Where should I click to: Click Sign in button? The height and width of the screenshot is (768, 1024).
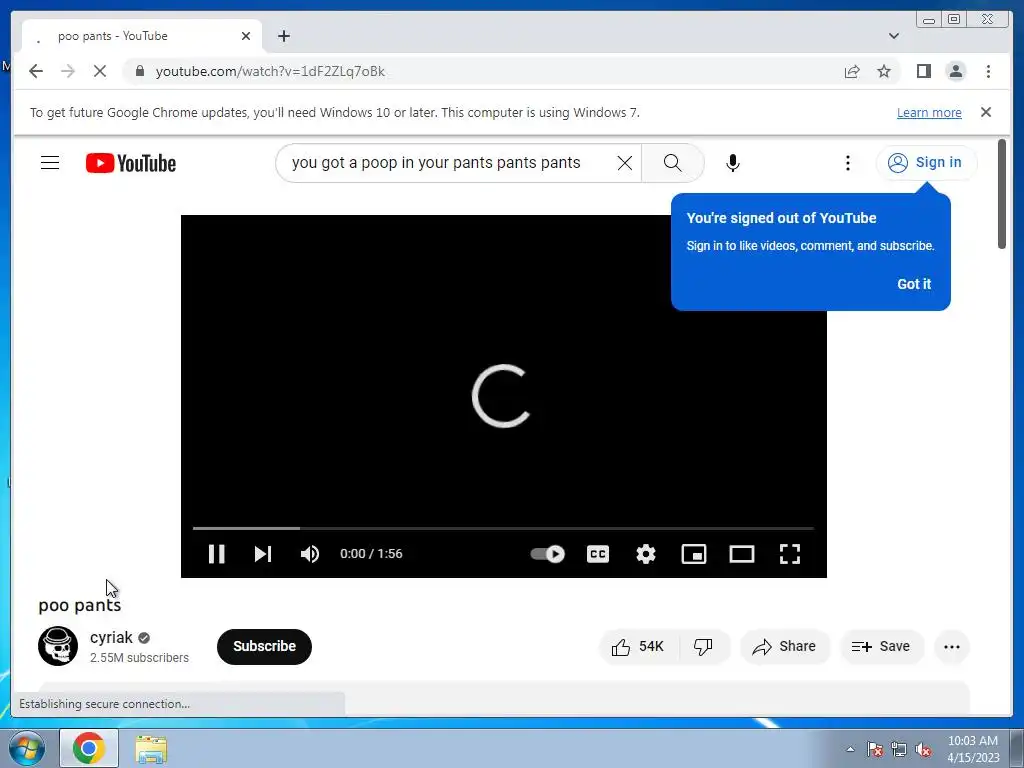pyautogui.click(x=926, y=163)
